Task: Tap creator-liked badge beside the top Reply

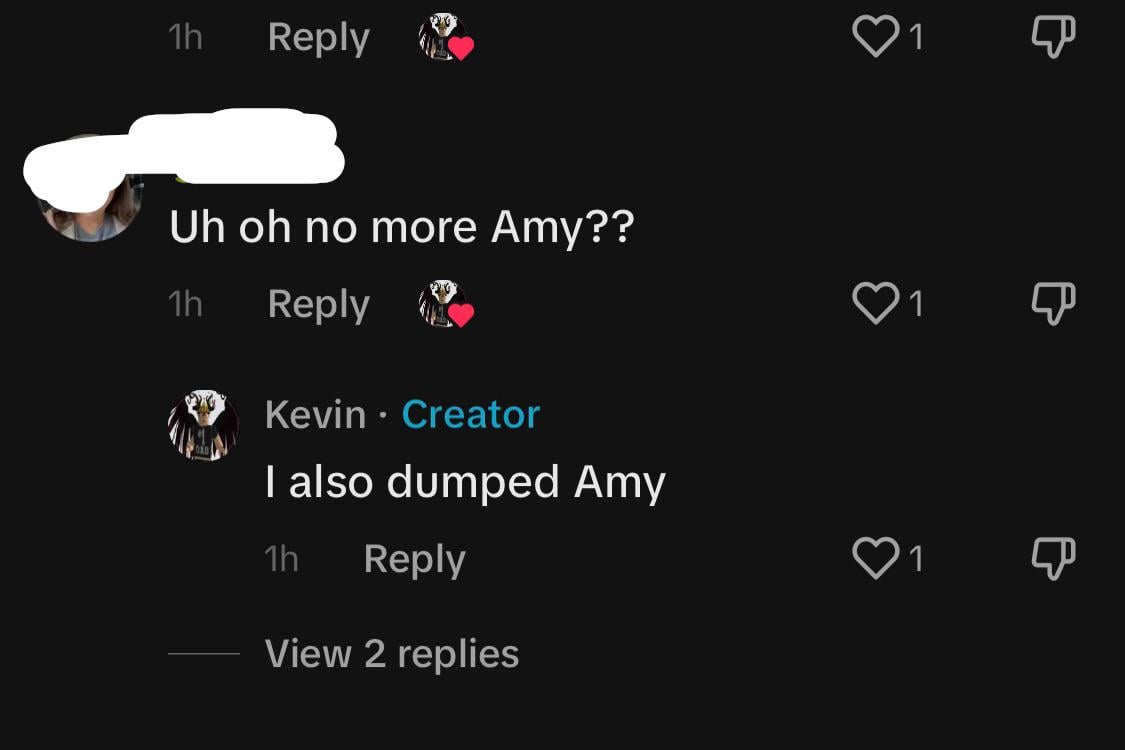Action: [446, 37]
